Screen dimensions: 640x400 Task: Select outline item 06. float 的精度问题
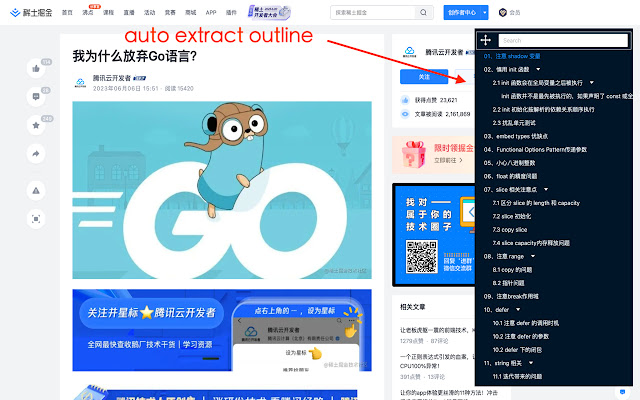(510, 176)
